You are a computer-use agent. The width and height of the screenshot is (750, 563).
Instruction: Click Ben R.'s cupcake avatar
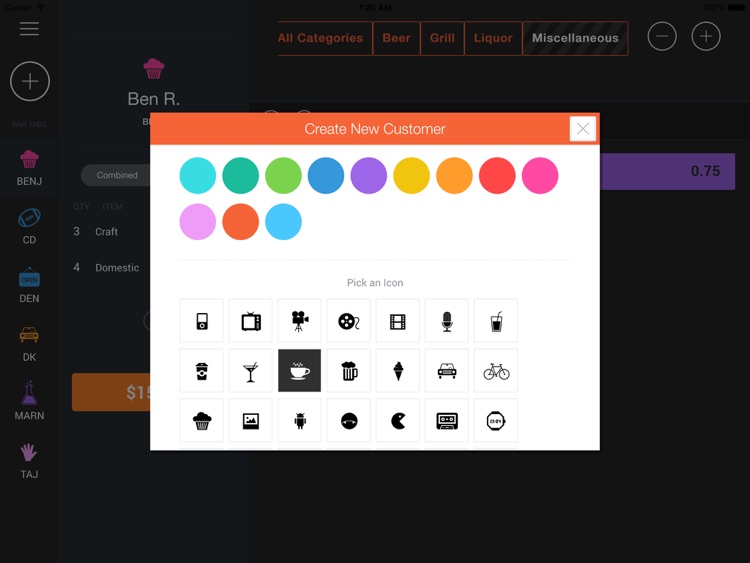[x=154, y=68]
